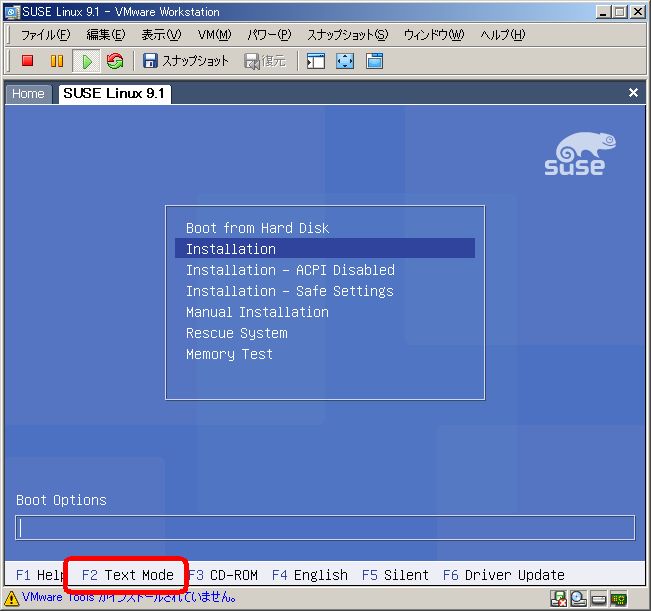The image size is (651, 611).
Task: Toggle the sidebar view icon in toolbar
Action: [316, 61]
